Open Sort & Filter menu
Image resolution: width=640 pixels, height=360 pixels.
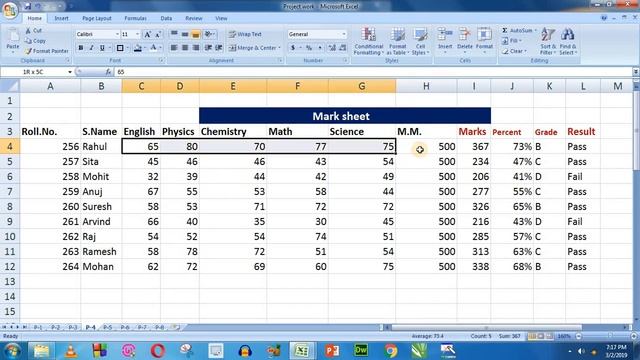pos(548,41)
